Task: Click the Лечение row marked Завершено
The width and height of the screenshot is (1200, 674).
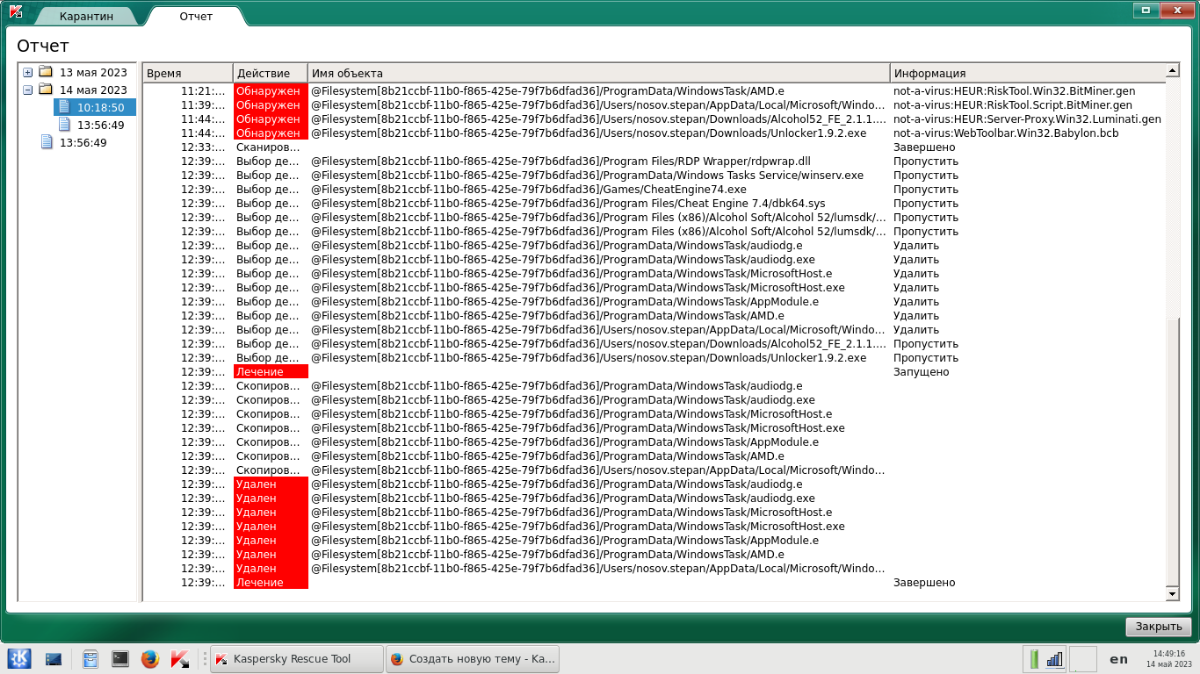Action: pyautogui.click(x=655, y=582)
